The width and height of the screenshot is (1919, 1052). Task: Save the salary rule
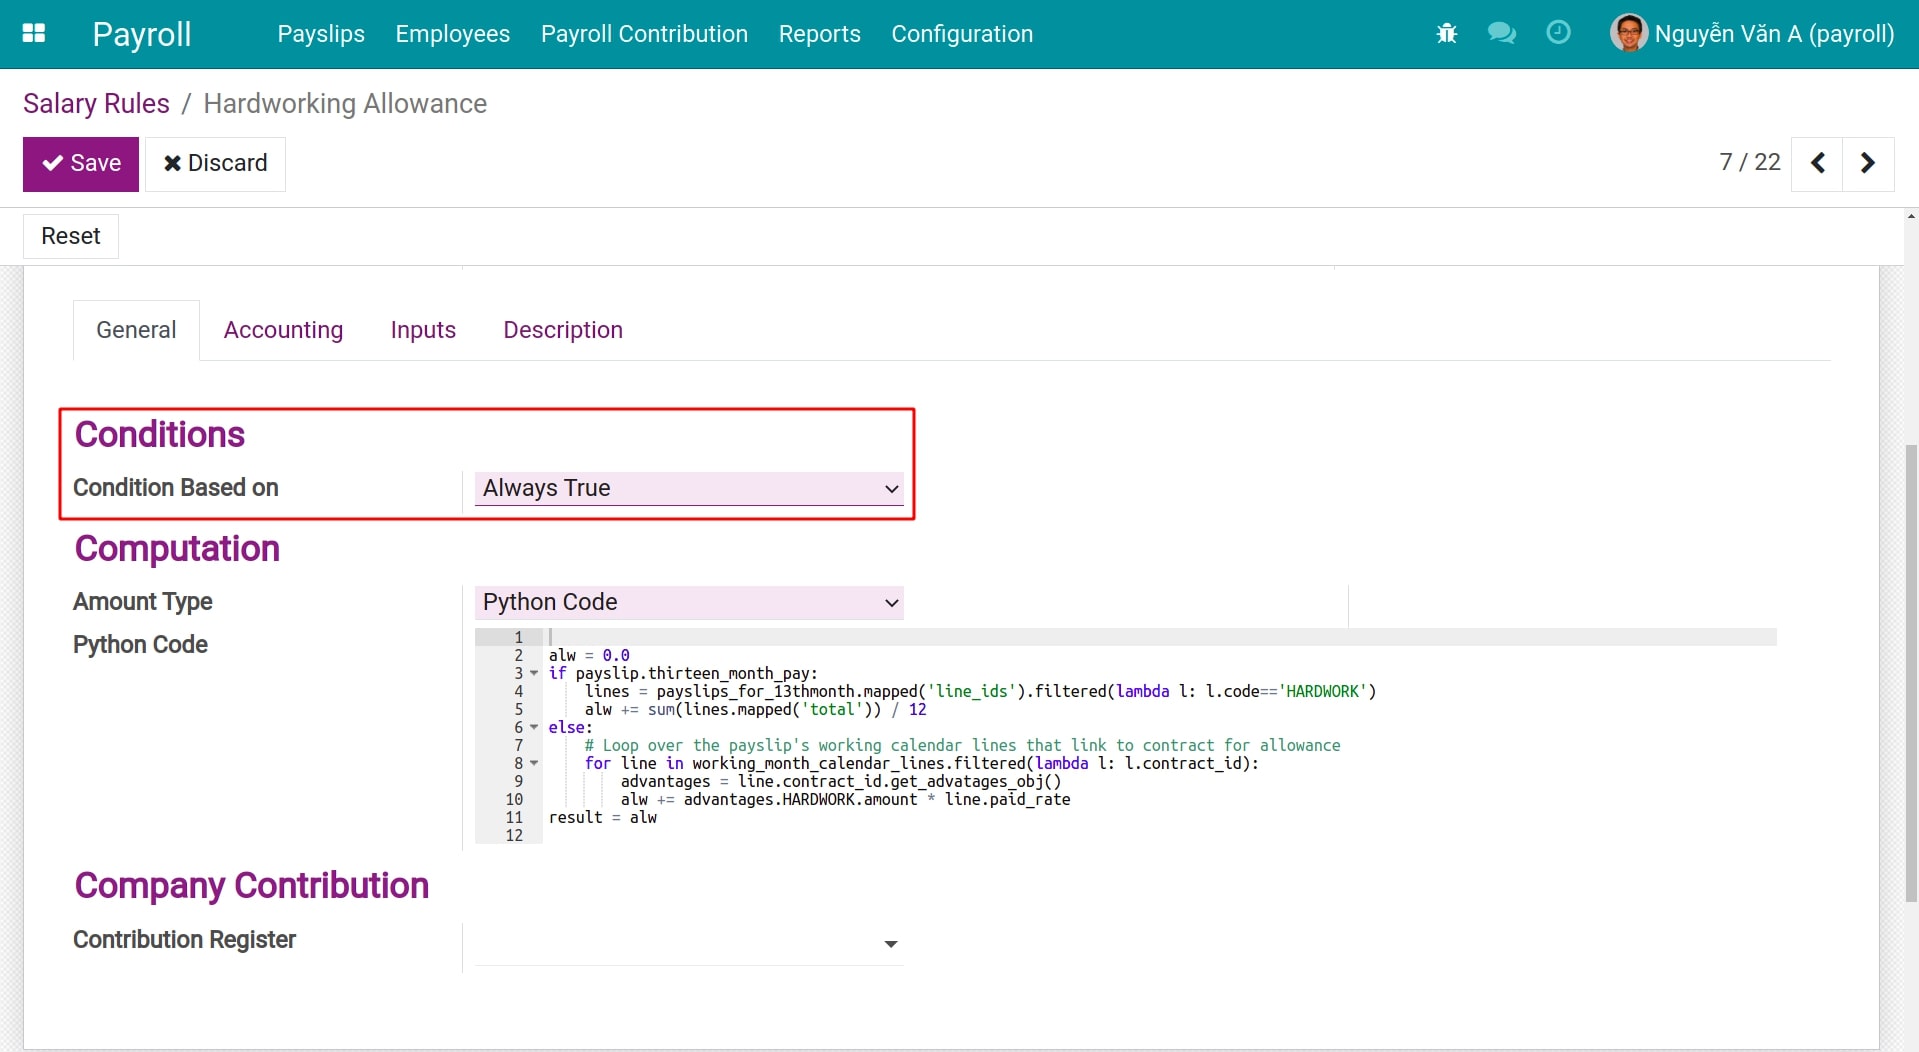tap(81, 164)
